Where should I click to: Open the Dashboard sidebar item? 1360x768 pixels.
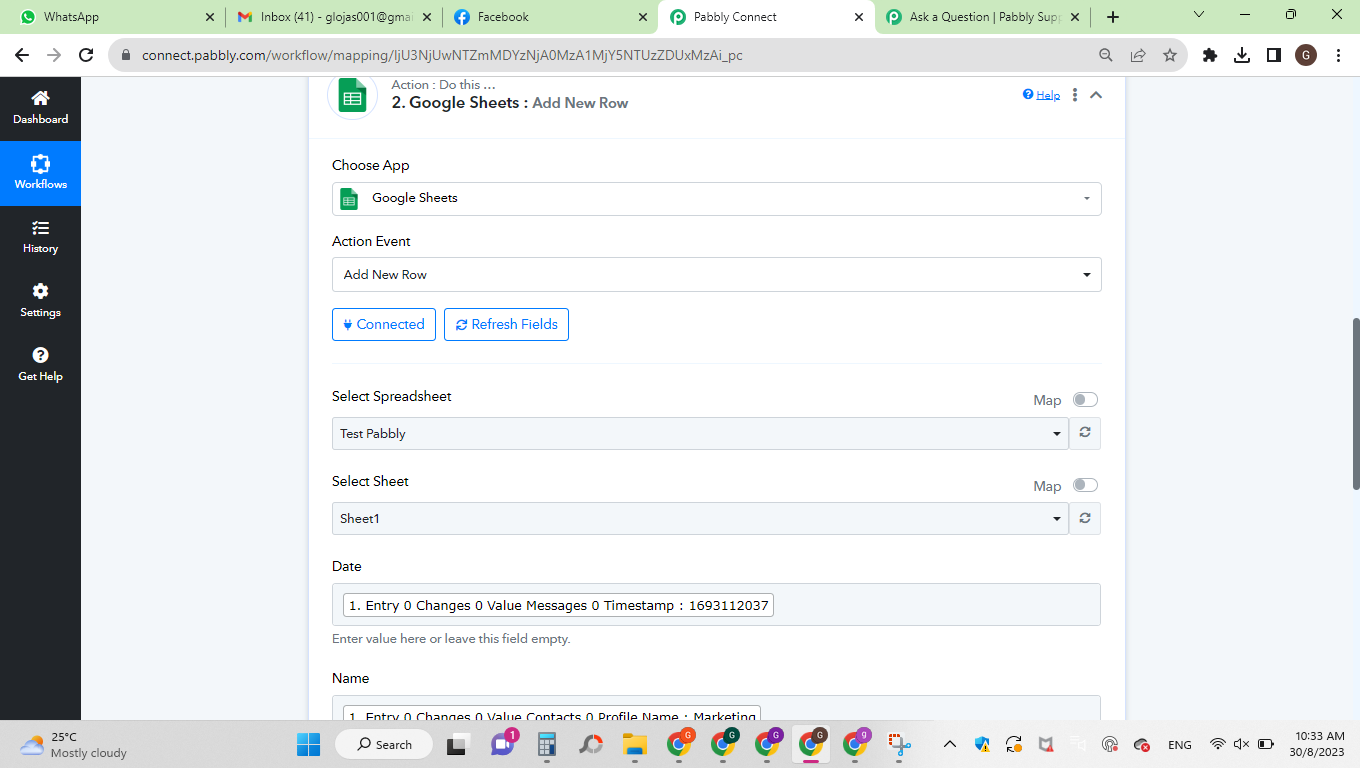(x=40, y=108)
